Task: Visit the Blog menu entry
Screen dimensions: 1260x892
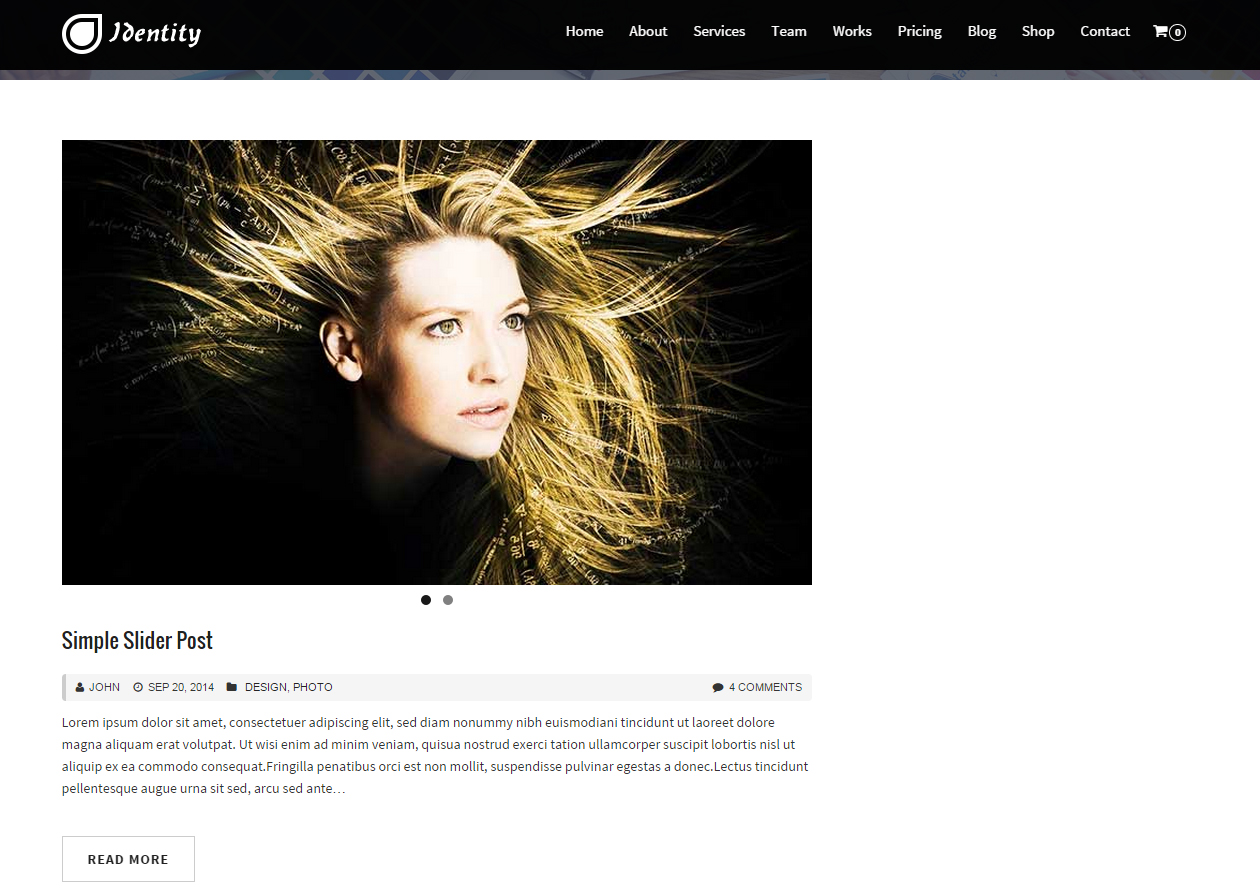Action: 981,31
